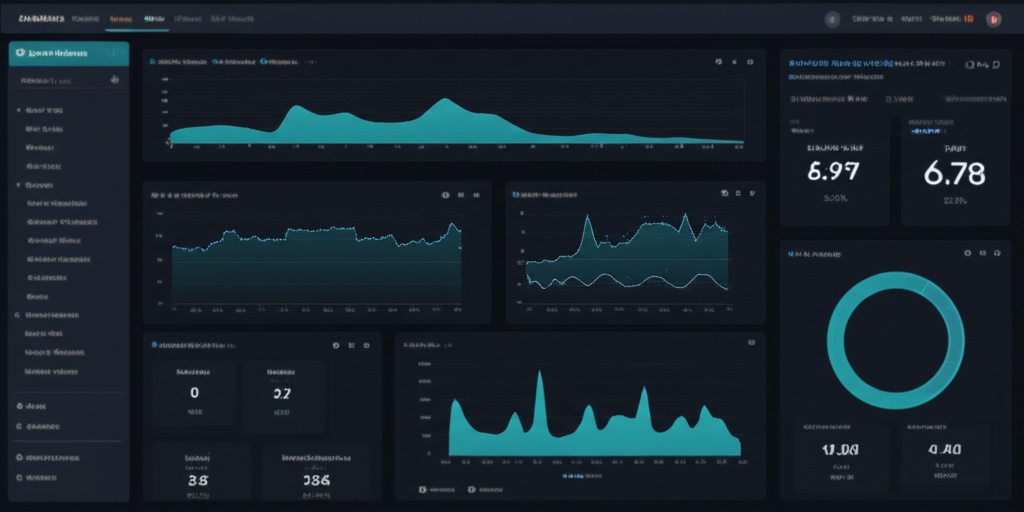
Task: Click last header icon of the donut chart panel
Action: pos(998,254)
